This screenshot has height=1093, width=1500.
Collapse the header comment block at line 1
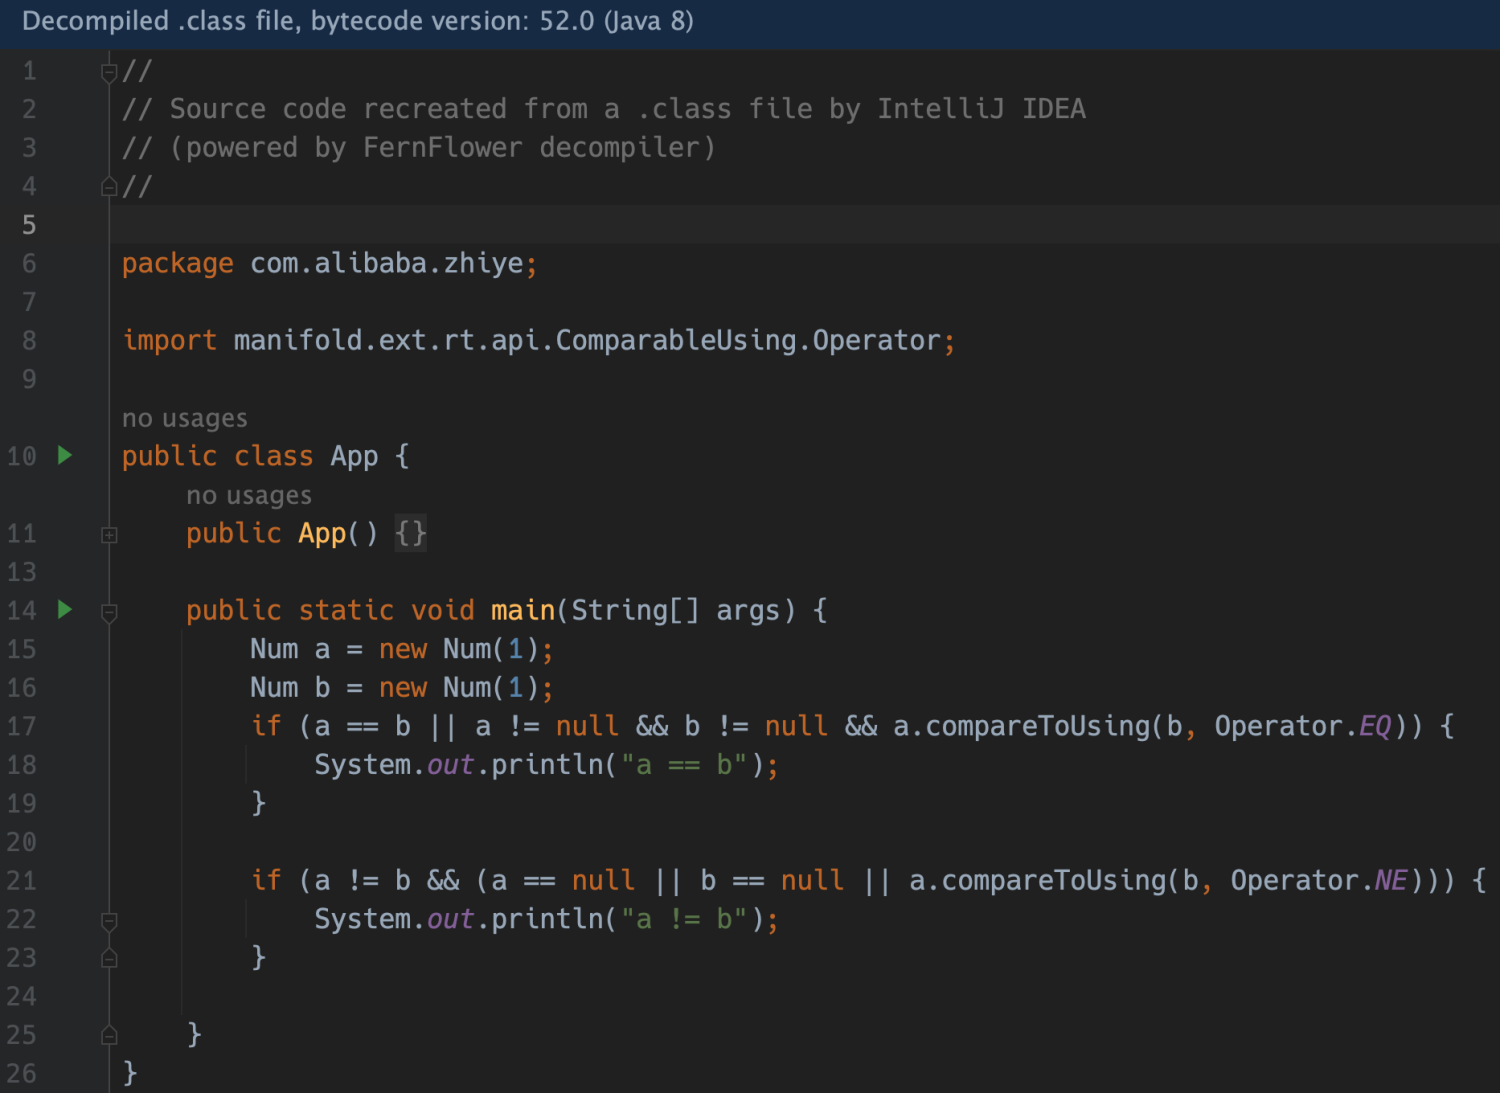point(109,72)
